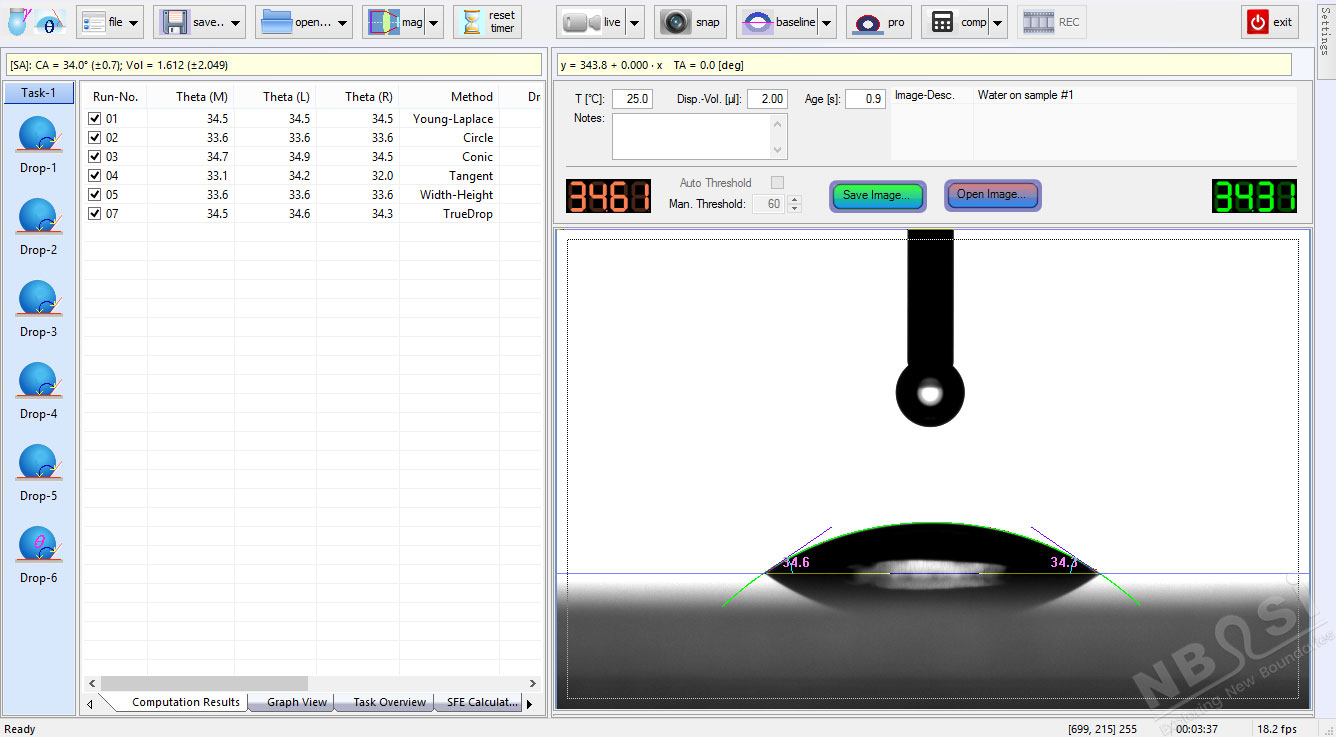Increase Man. Threshold with the up stepper
1336x737 pixels.
(x=794, y=198)
